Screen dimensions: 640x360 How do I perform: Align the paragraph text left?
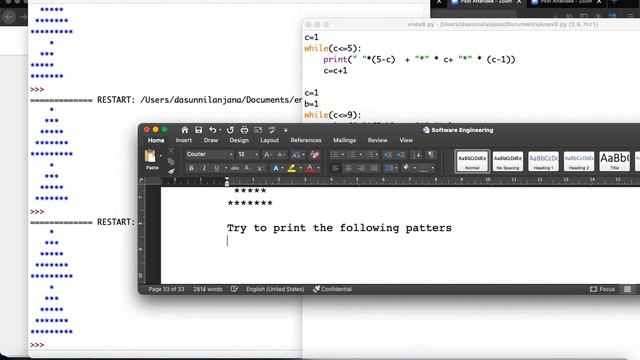pos(336,168)
